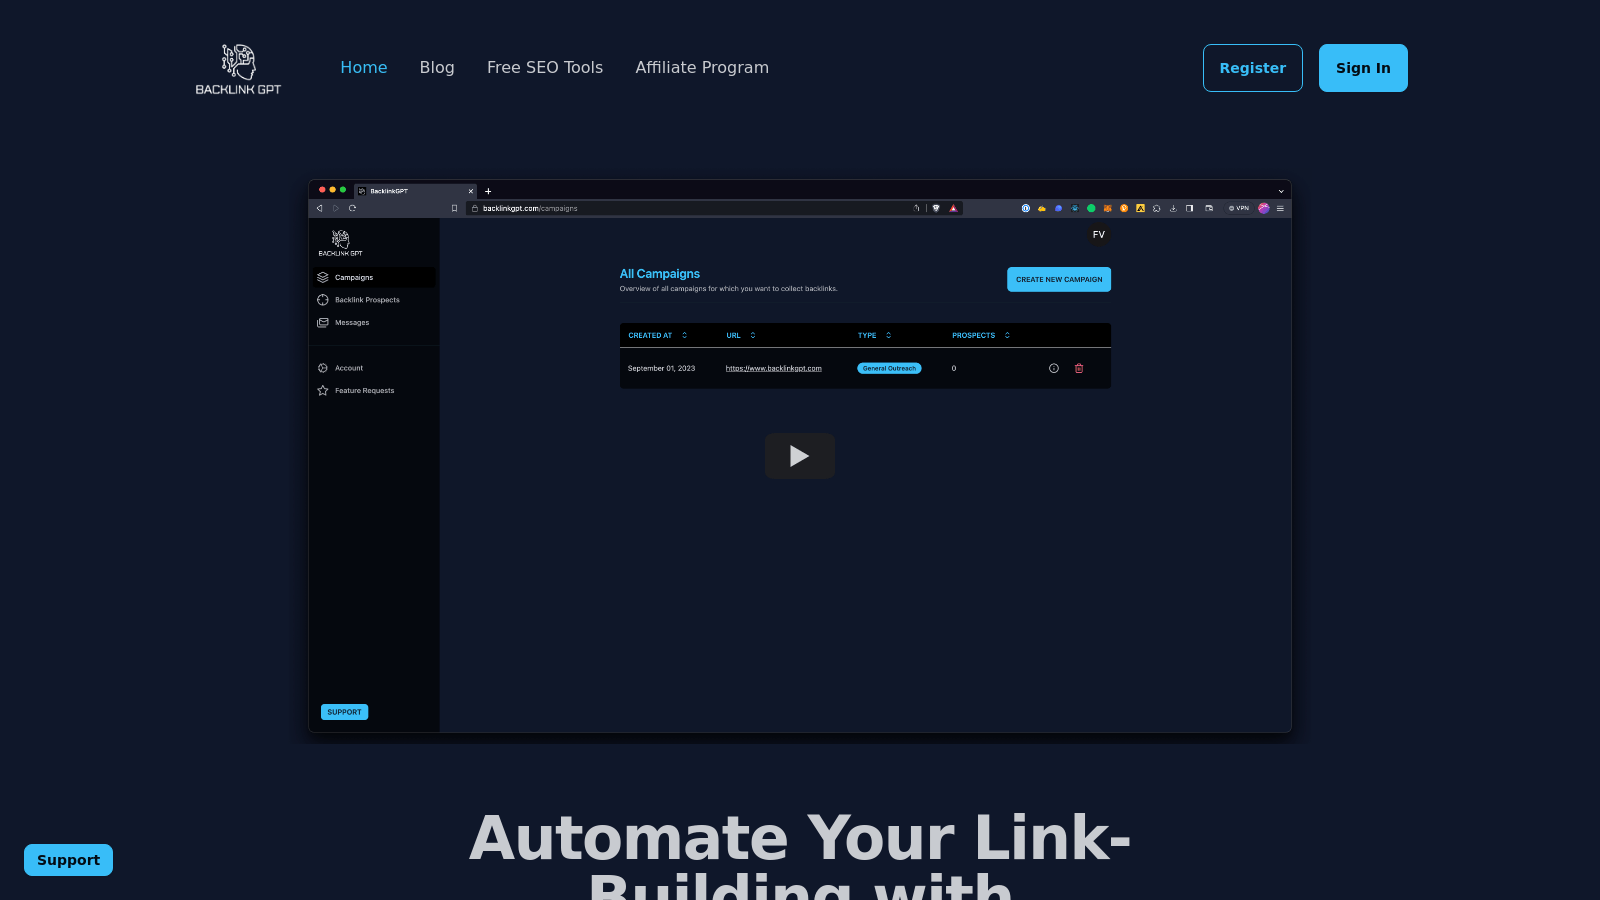Click the Backlink GPT logo in header
This screenshot has height=900, width=1600.
(238, 68)
